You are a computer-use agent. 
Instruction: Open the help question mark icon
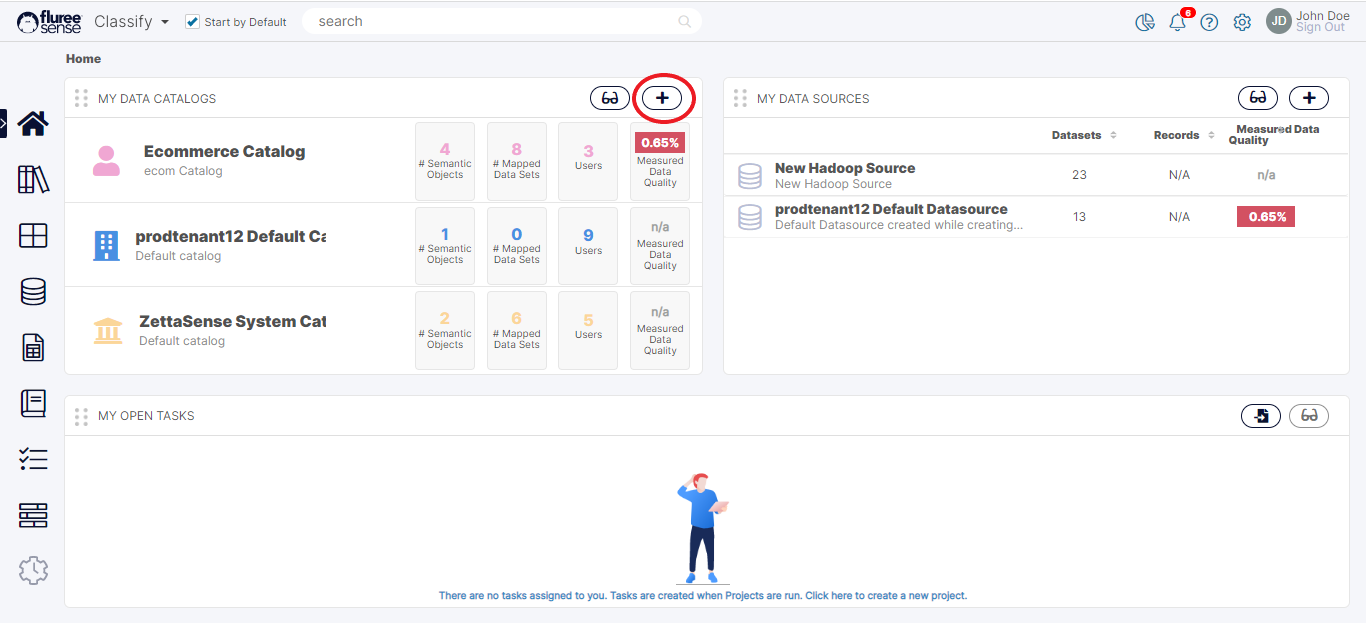tap(1209, 22)
